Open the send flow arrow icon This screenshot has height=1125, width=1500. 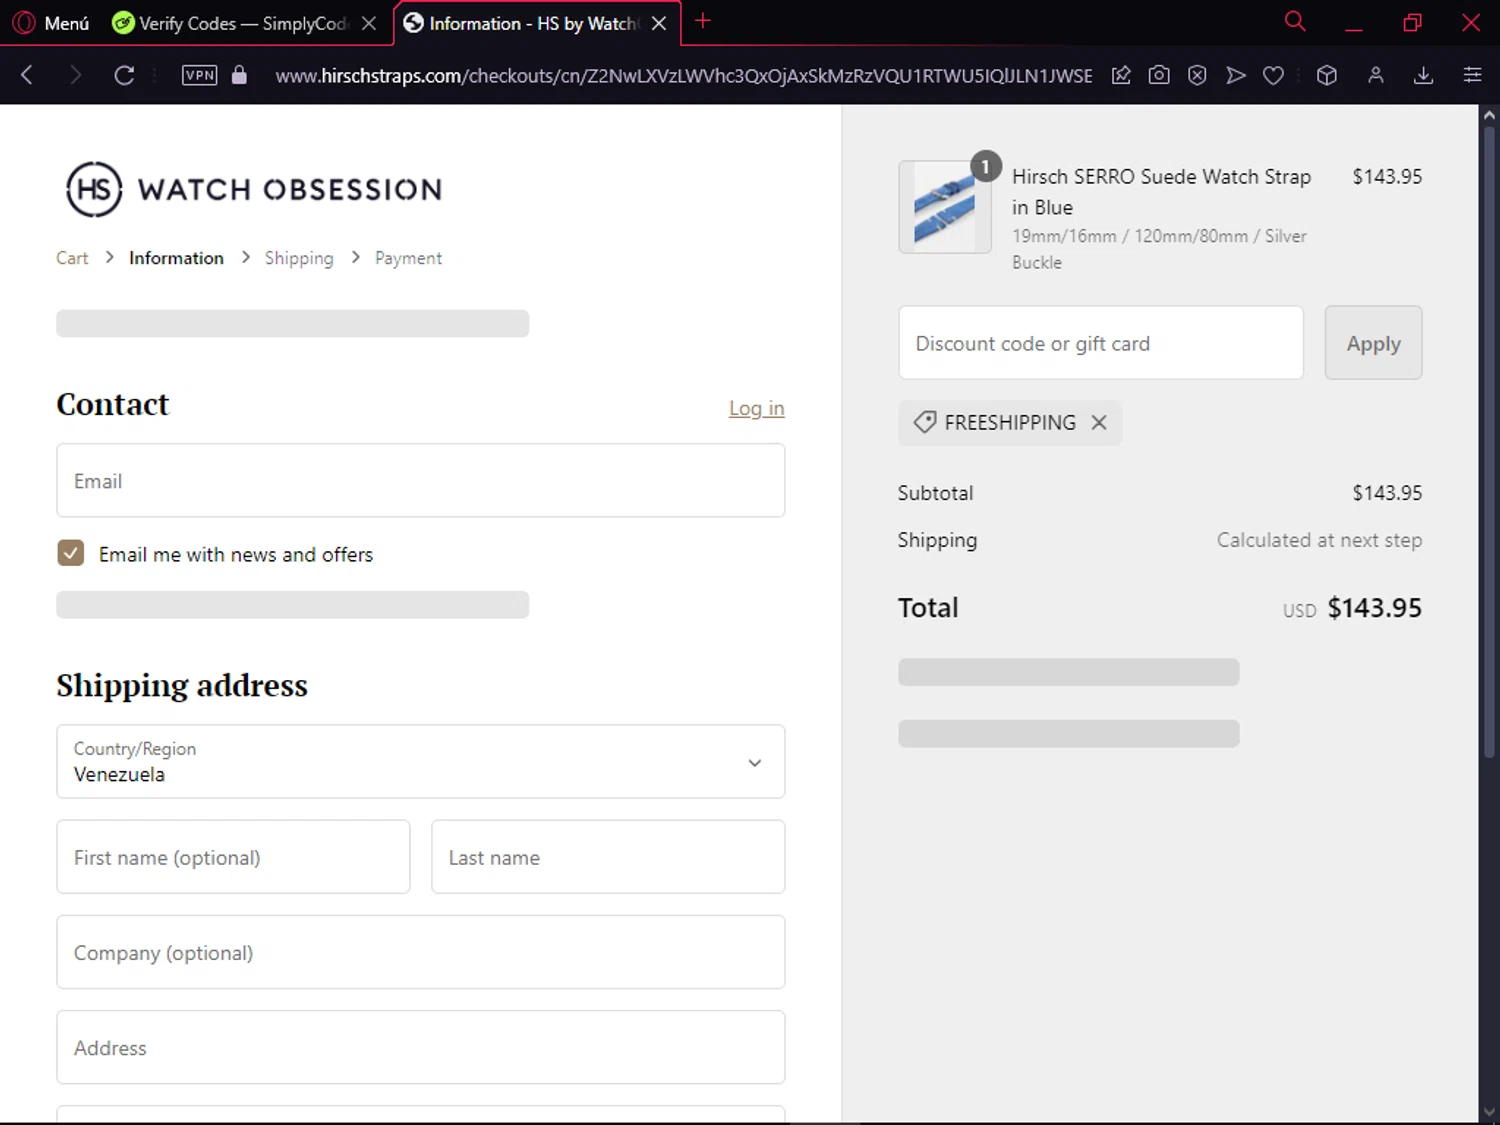(1236, 75)
